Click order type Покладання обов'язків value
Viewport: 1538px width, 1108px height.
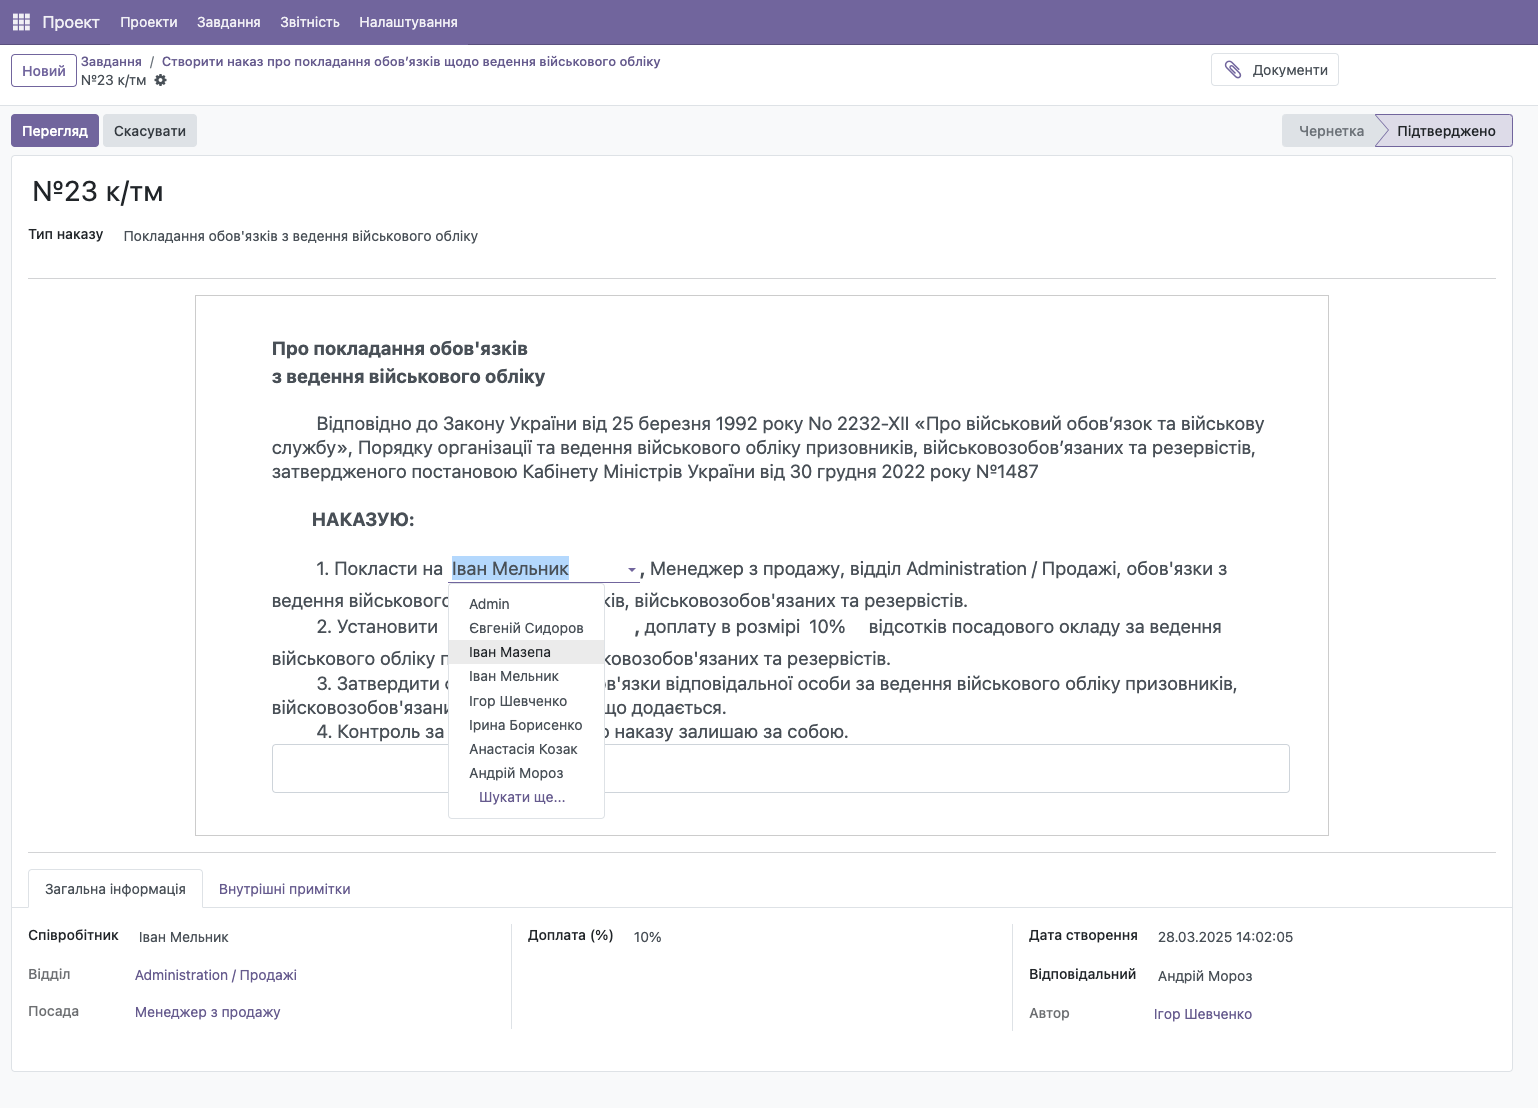point(301,236)
